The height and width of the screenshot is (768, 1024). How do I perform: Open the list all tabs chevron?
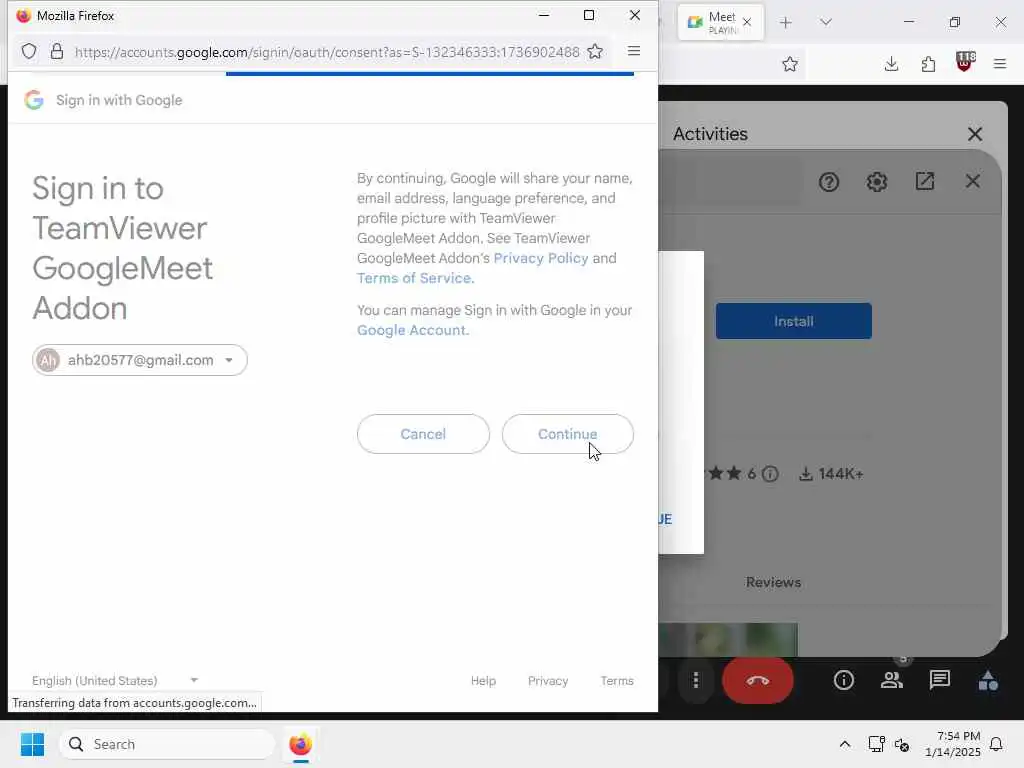click(825, 22)
